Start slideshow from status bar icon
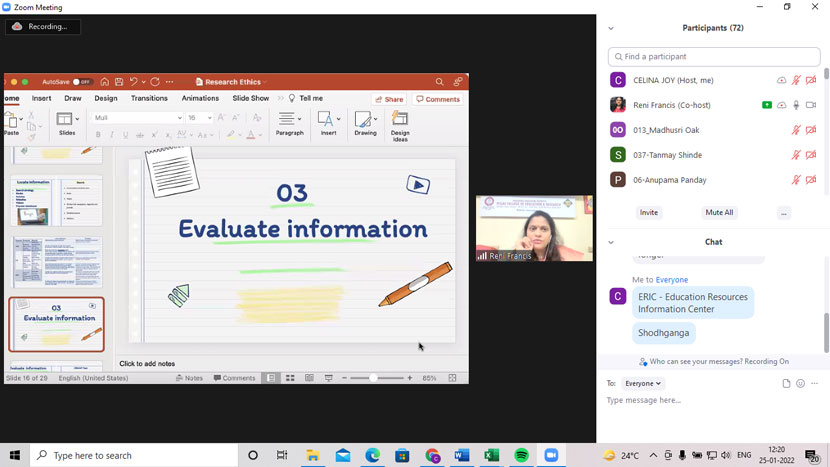830x467 pixels. [x=329, y=378]
